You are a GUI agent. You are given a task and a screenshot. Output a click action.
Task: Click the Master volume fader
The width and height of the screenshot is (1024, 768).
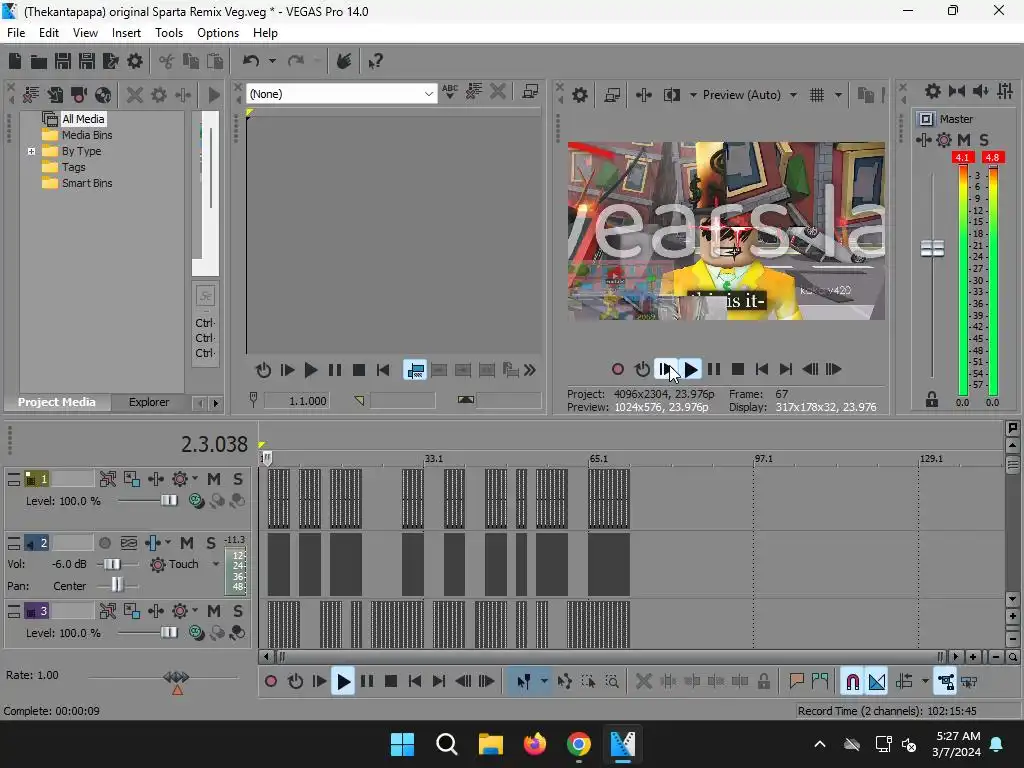(932, 248)
